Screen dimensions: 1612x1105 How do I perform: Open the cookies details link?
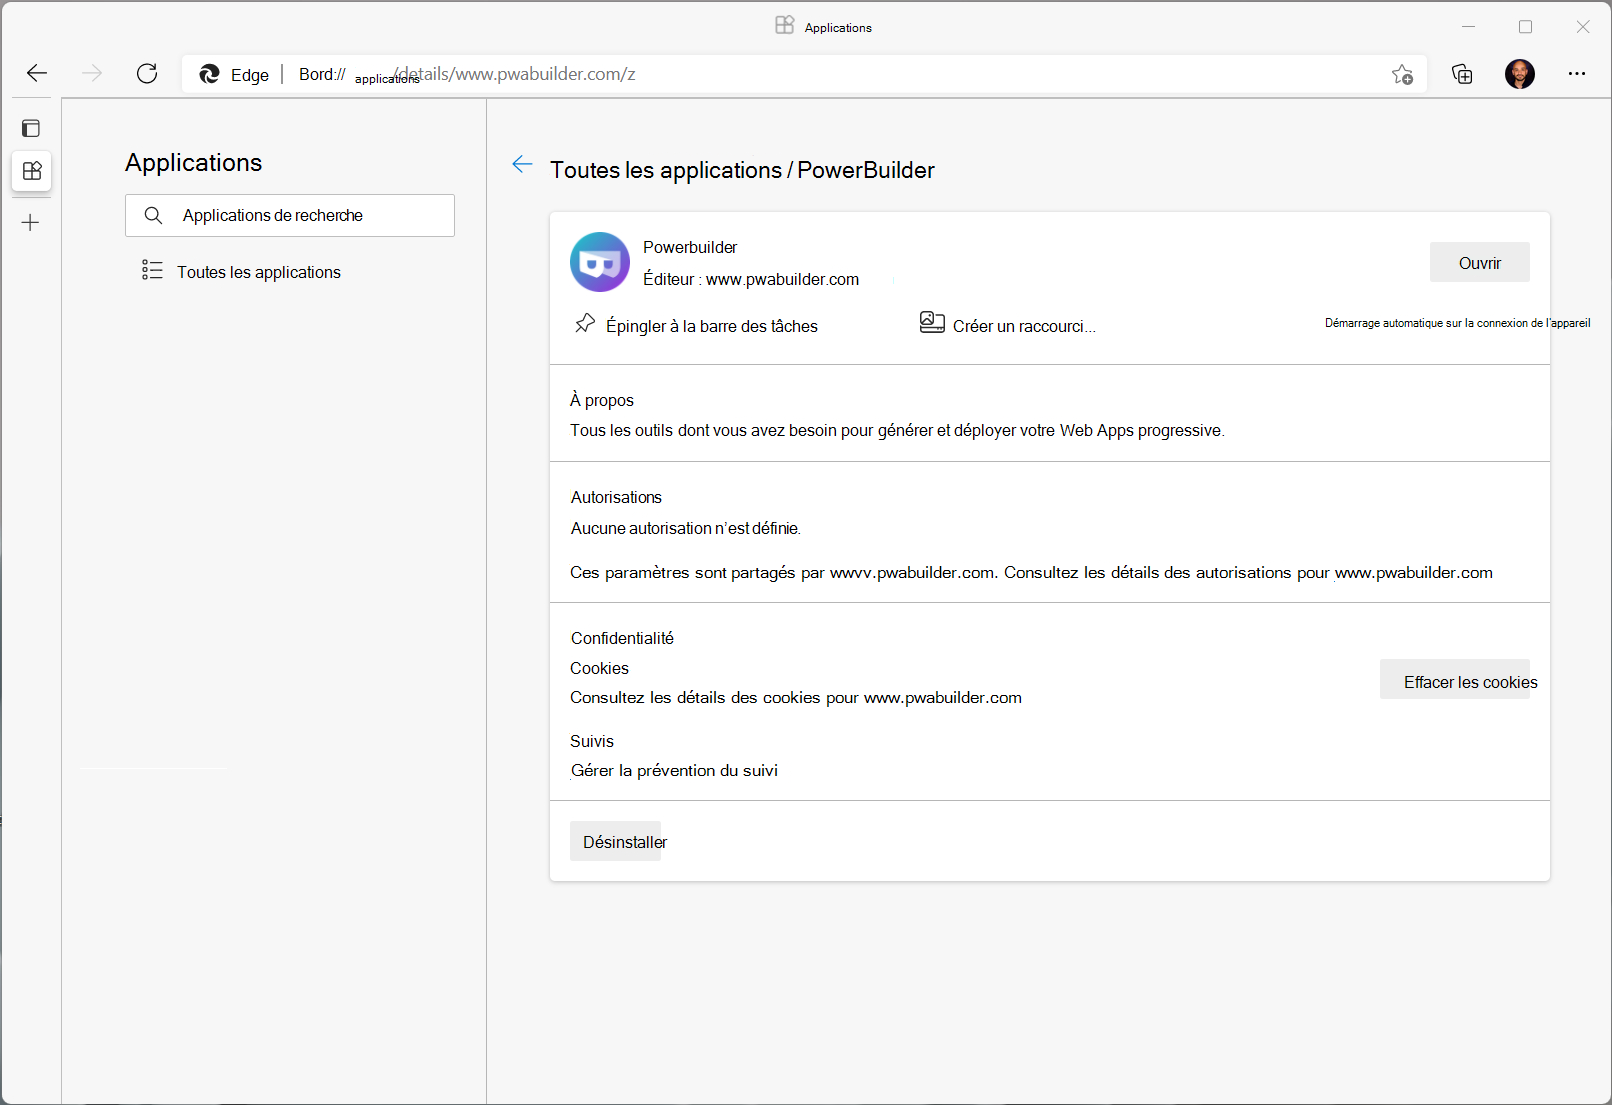pos(796,698)
